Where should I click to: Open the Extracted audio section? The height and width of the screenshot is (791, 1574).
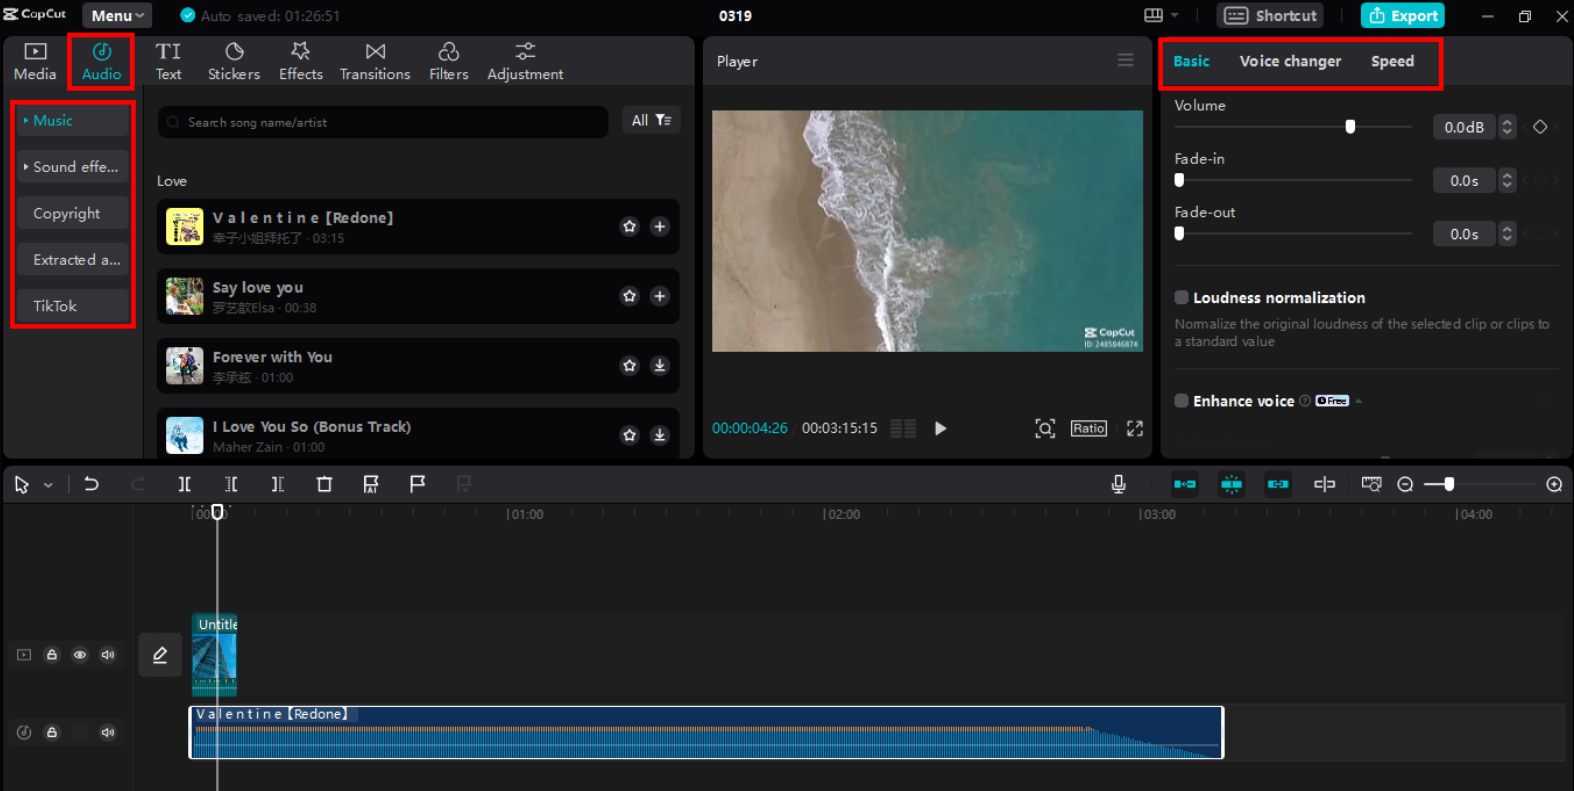click(x=73, y=260)
